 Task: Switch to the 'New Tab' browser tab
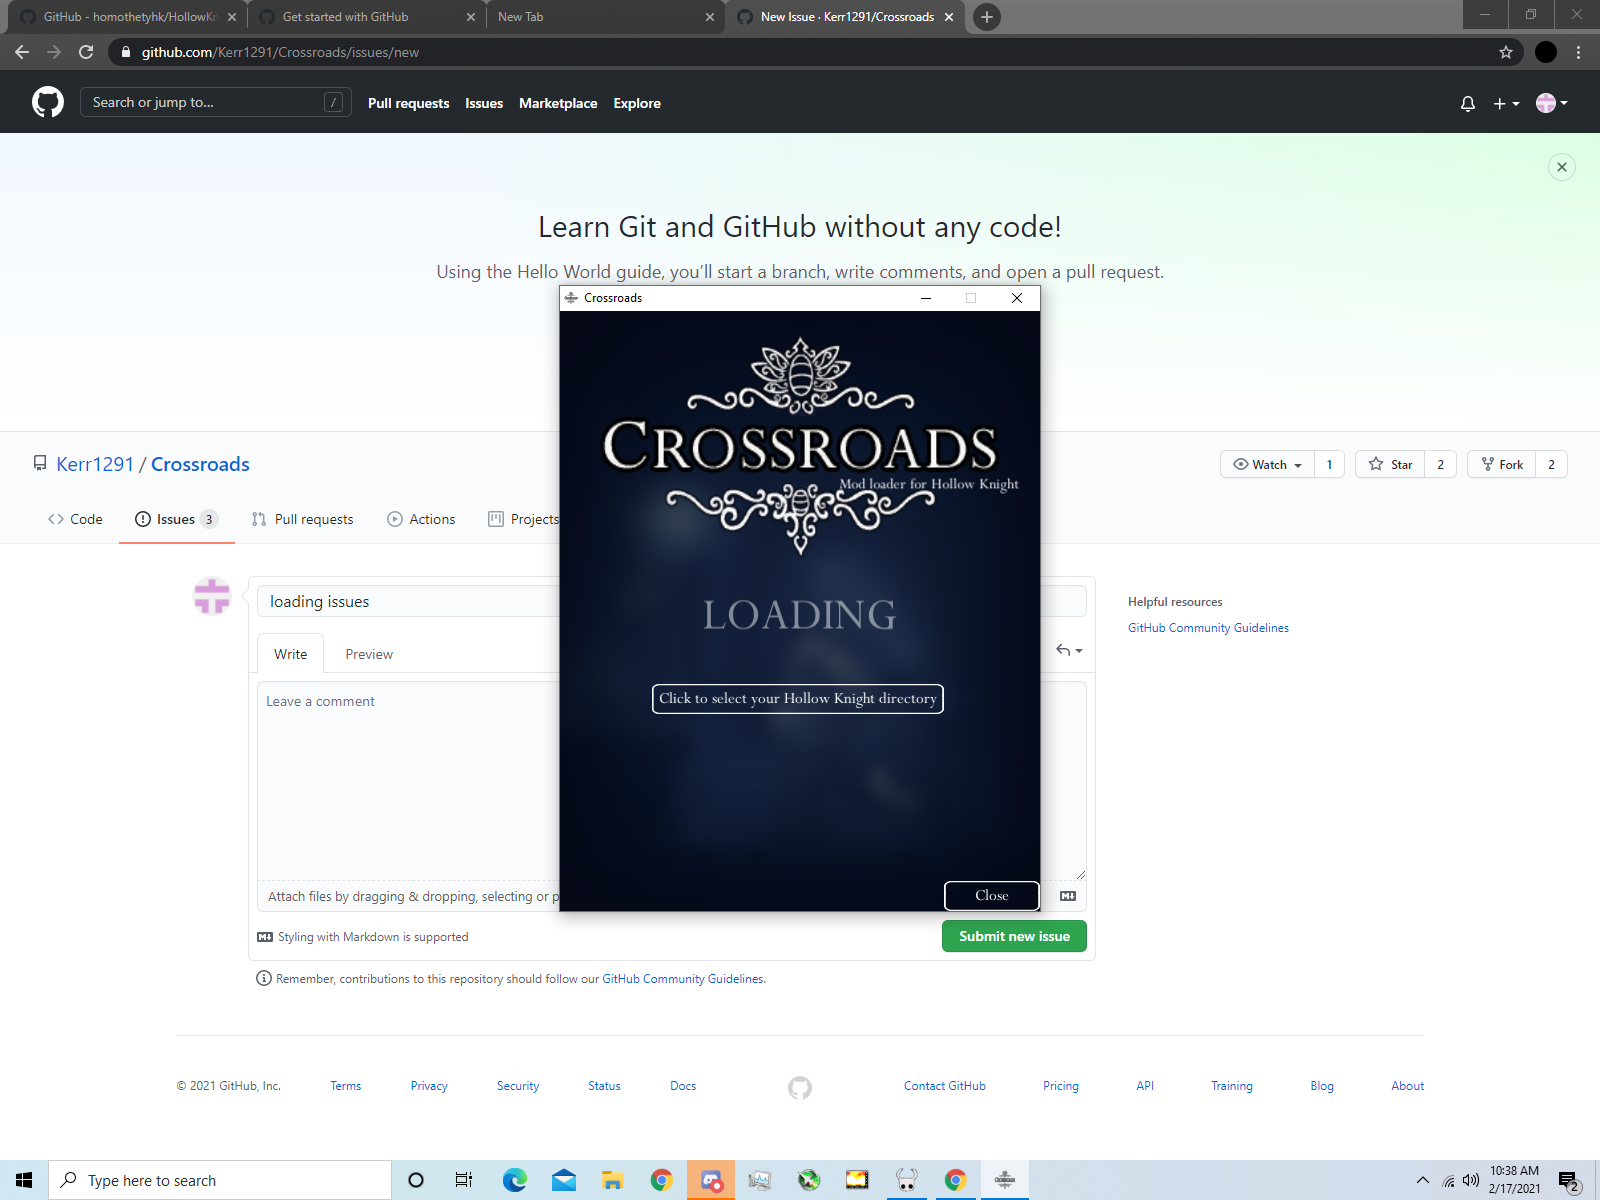(605, 17)
